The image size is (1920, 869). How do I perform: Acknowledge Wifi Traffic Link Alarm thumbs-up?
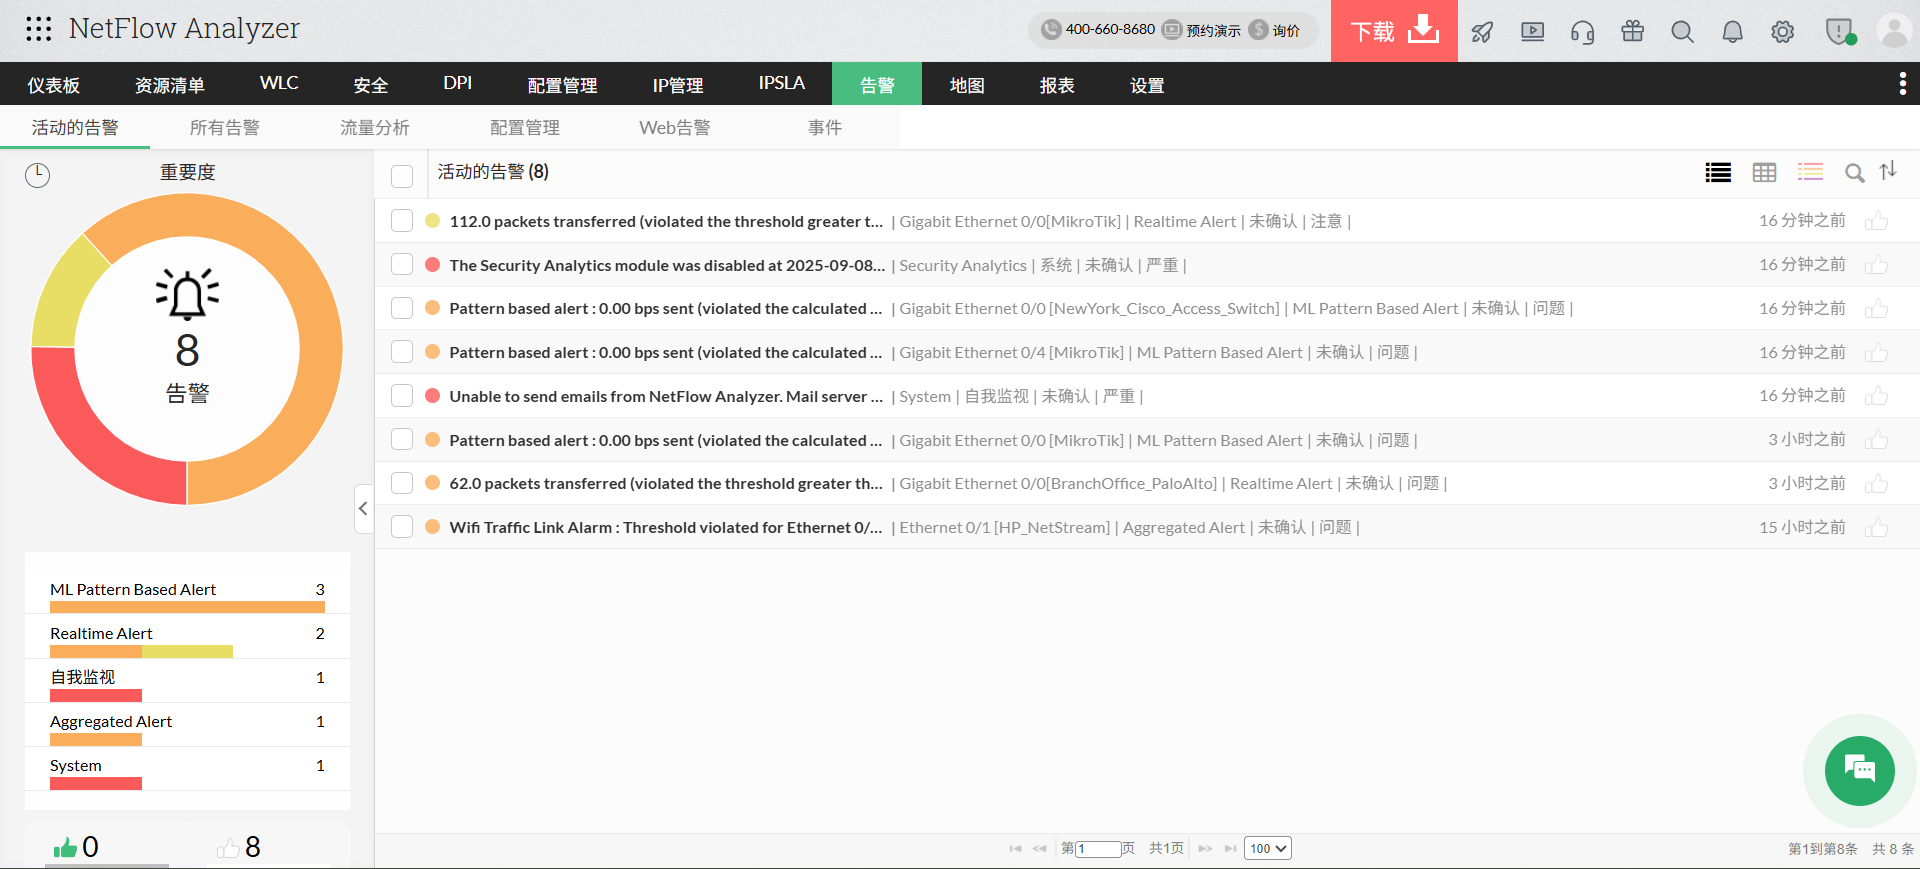coord(1876,528)
